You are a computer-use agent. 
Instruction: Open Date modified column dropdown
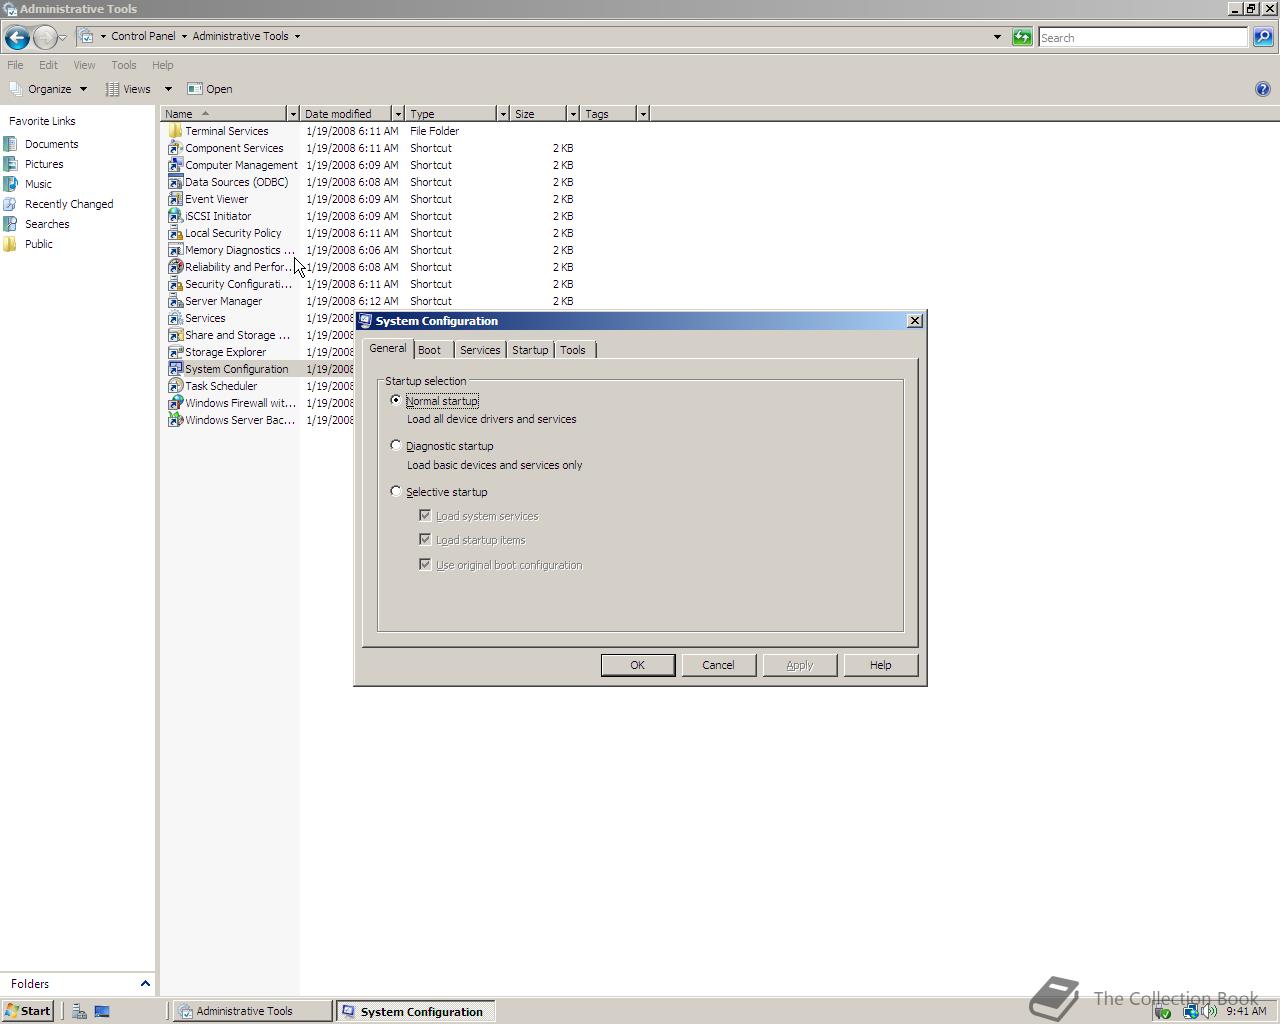[x=397, y=114]
